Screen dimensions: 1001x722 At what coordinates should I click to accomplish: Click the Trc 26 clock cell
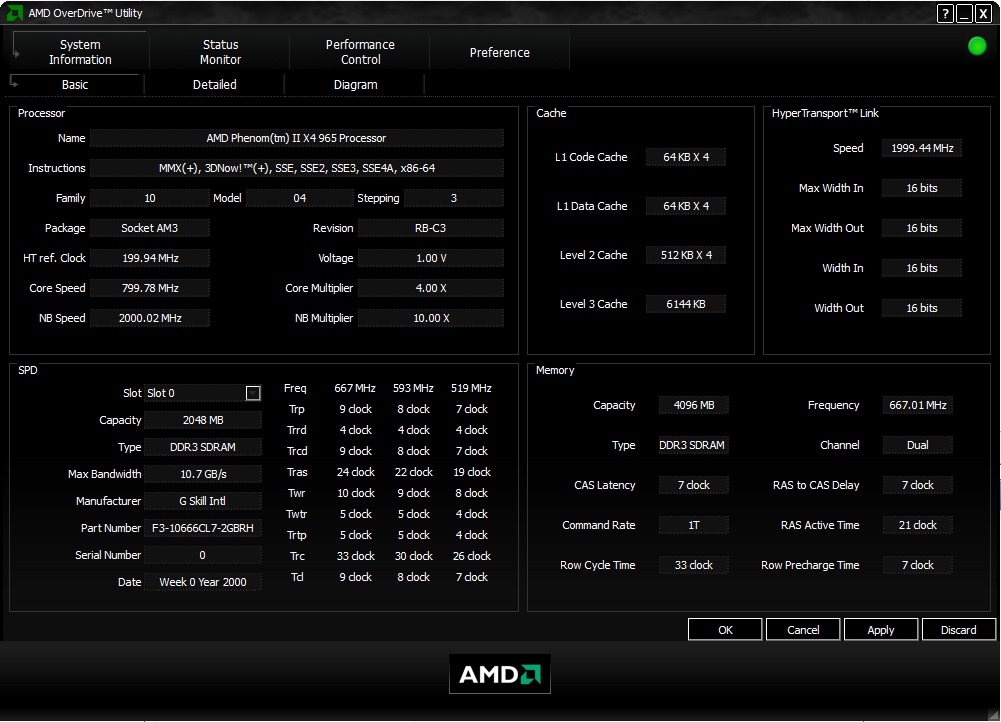(x=472, y=556)
